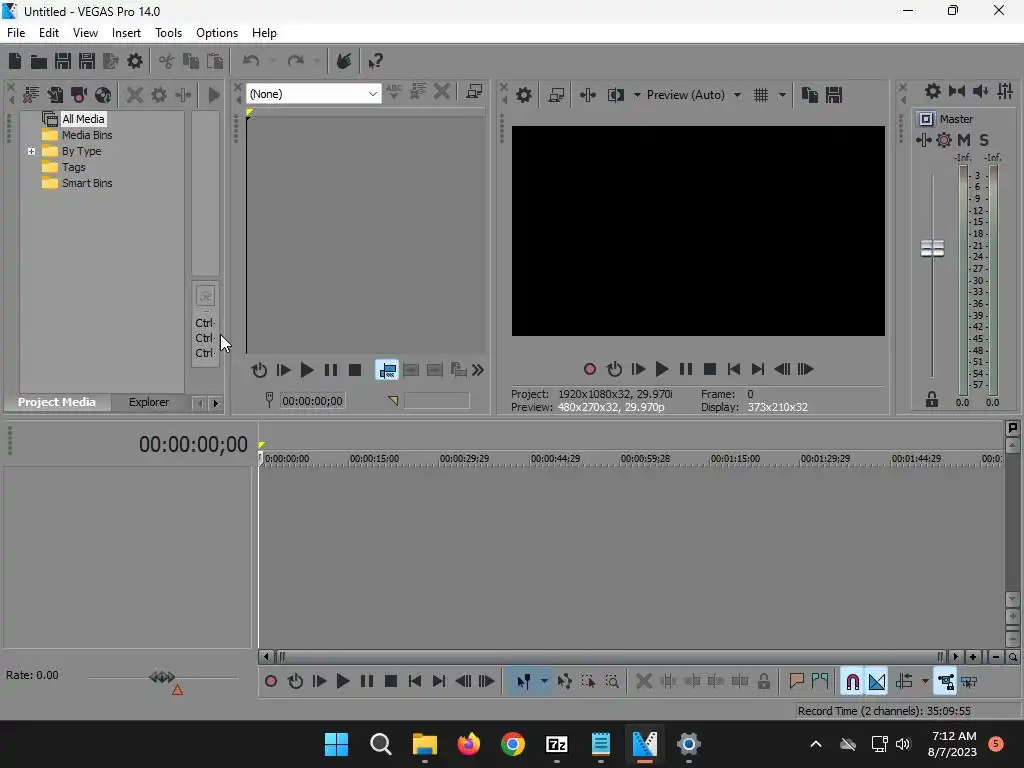
Task: Insert a region with the Region icon
Action: click(820, 682)
